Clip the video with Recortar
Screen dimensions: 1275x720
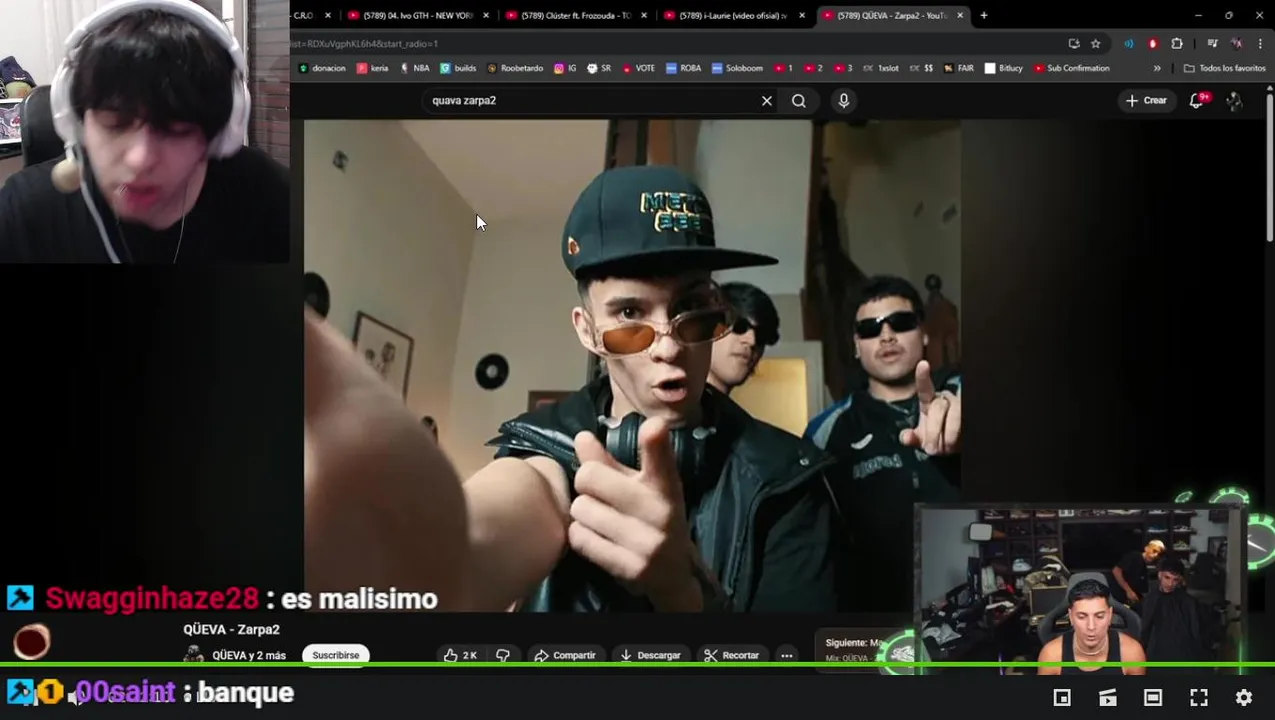[x=731, y=655]
